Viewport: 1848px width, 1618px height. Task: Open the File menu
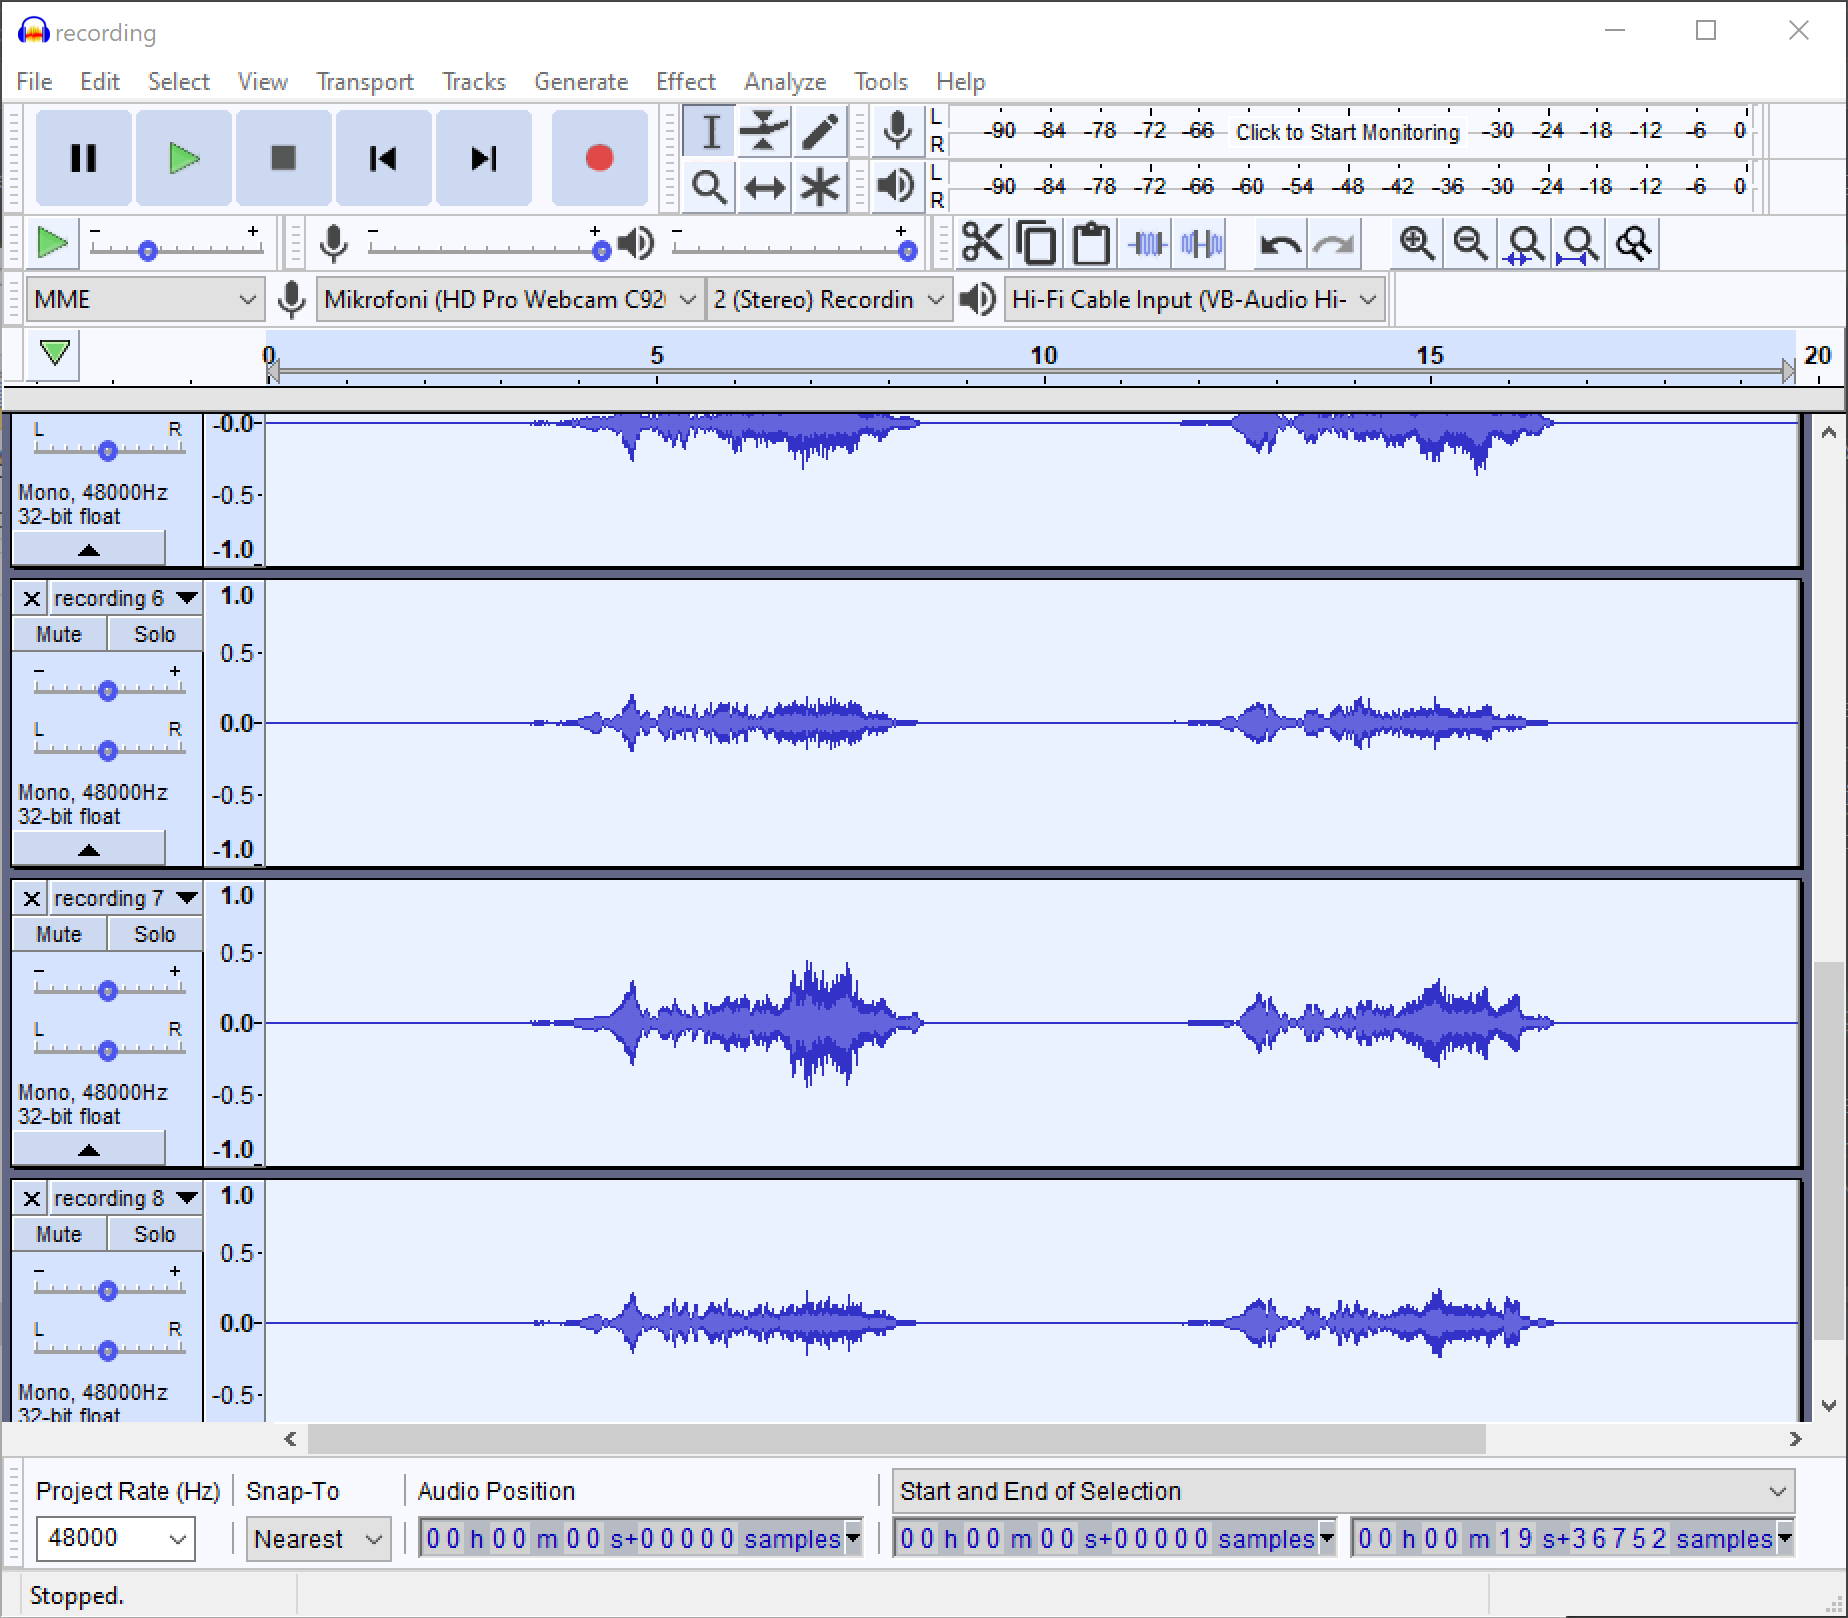[x=34, y=81]
